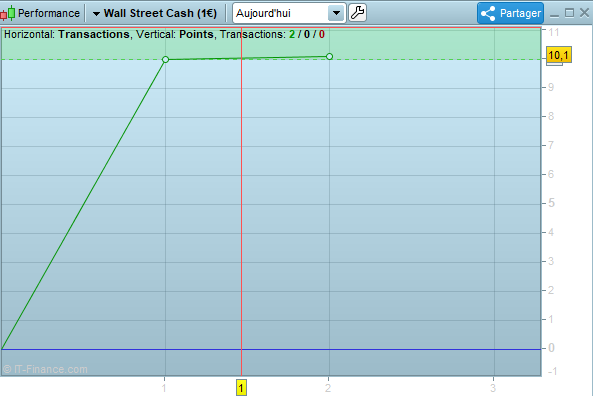Close the Performance window
This screenshot has height=396, width=593.
tap(584, 13)
